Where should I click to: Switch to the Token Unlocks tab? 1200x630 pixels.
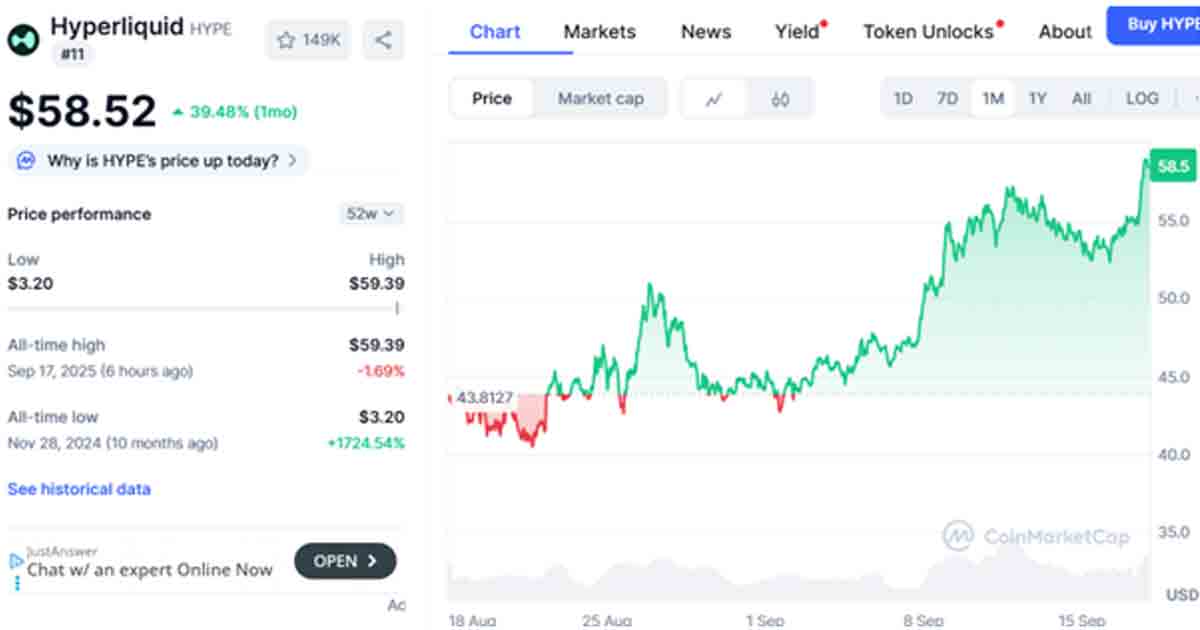(928, 32)
